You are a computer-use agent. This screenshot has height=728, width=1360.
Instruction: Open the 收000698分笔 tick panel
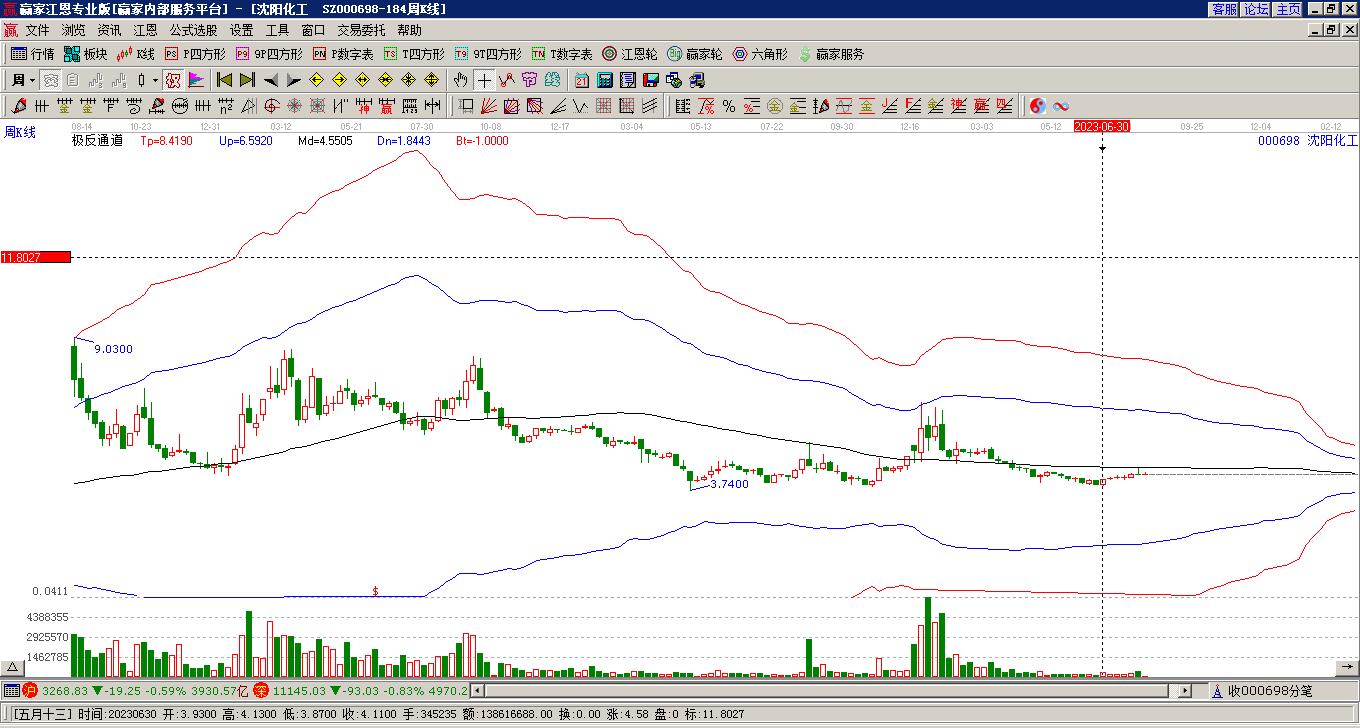[x=1263, y=690]
